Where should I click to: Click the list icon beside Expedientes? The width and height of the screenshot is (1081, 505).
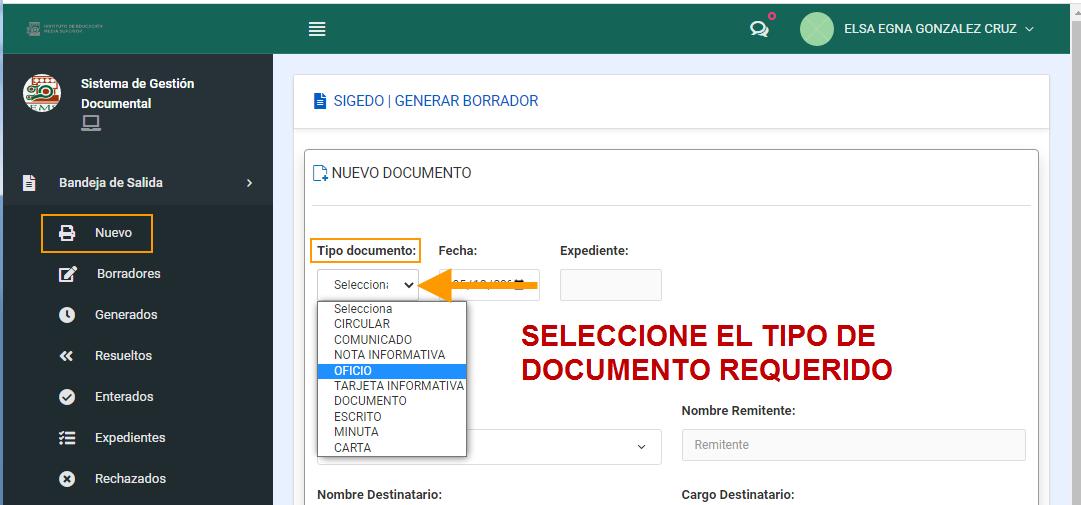(67, 437)
